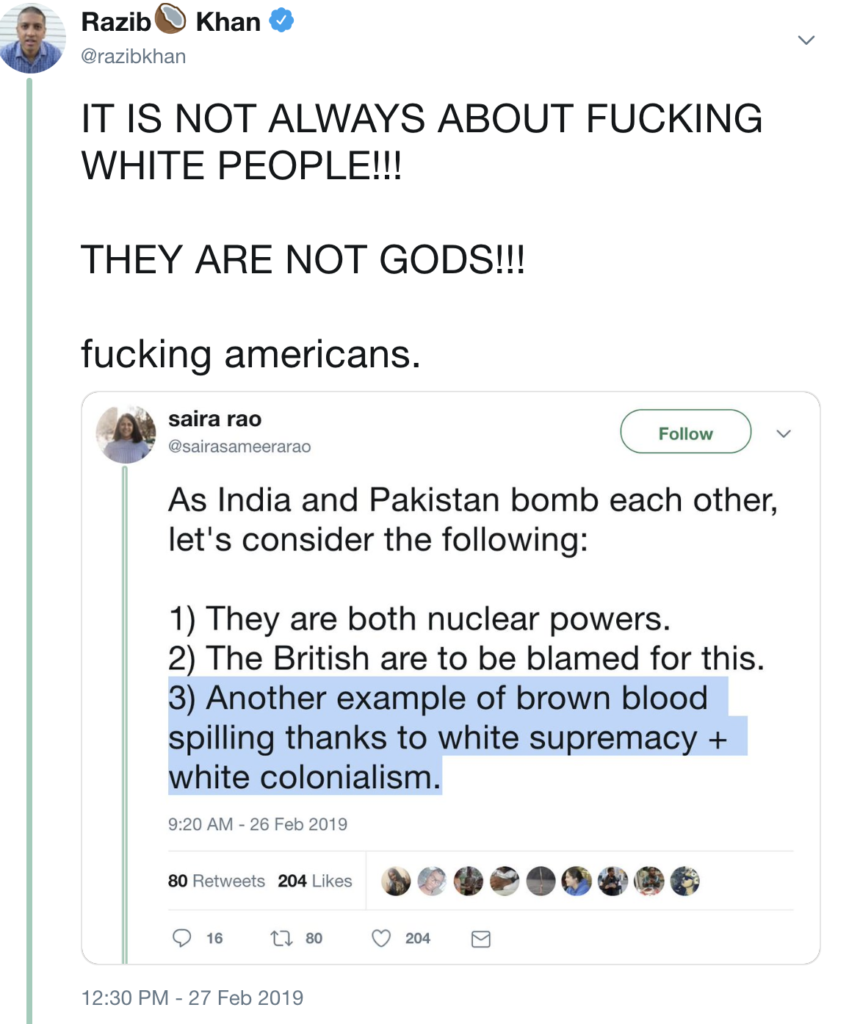Screen dimensions: 849x1024
Task: Click the 9:20 AM - 26 Feb 2019 timestamp
Action: pyautogui.click(x=257, y=825)
